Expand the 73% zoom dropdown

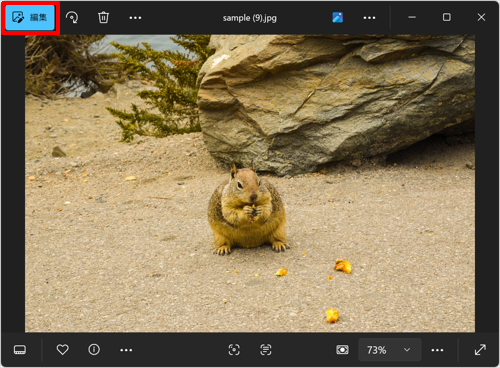(390, 350)
